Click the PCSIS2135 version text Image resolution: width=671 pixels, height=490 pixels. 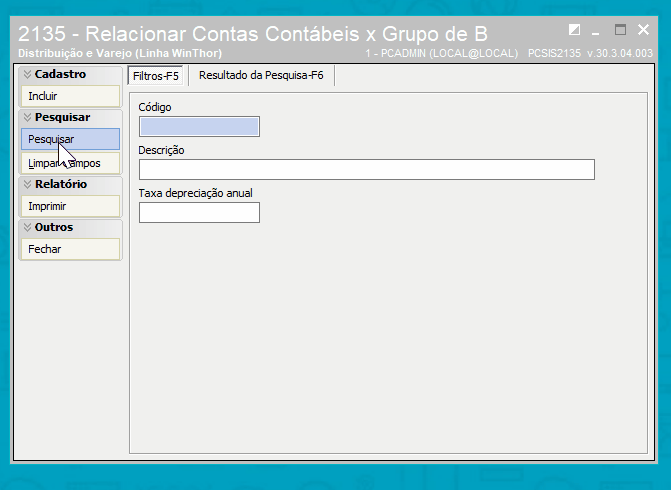(590, 53)
